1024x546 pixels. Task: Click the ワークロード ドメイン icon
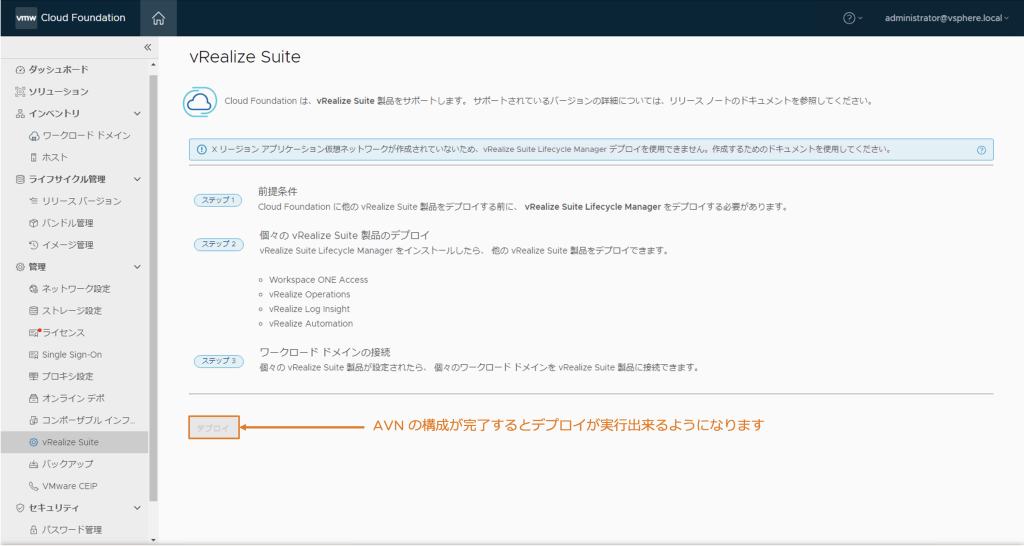(x=34, y=136)
